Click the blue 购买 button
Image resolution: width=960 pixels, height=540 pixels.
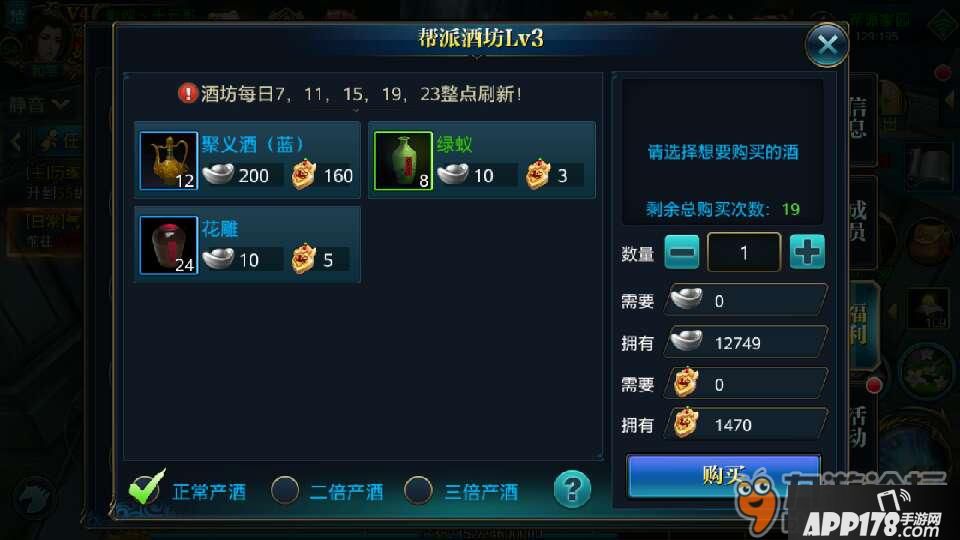(x=722, y=475)
